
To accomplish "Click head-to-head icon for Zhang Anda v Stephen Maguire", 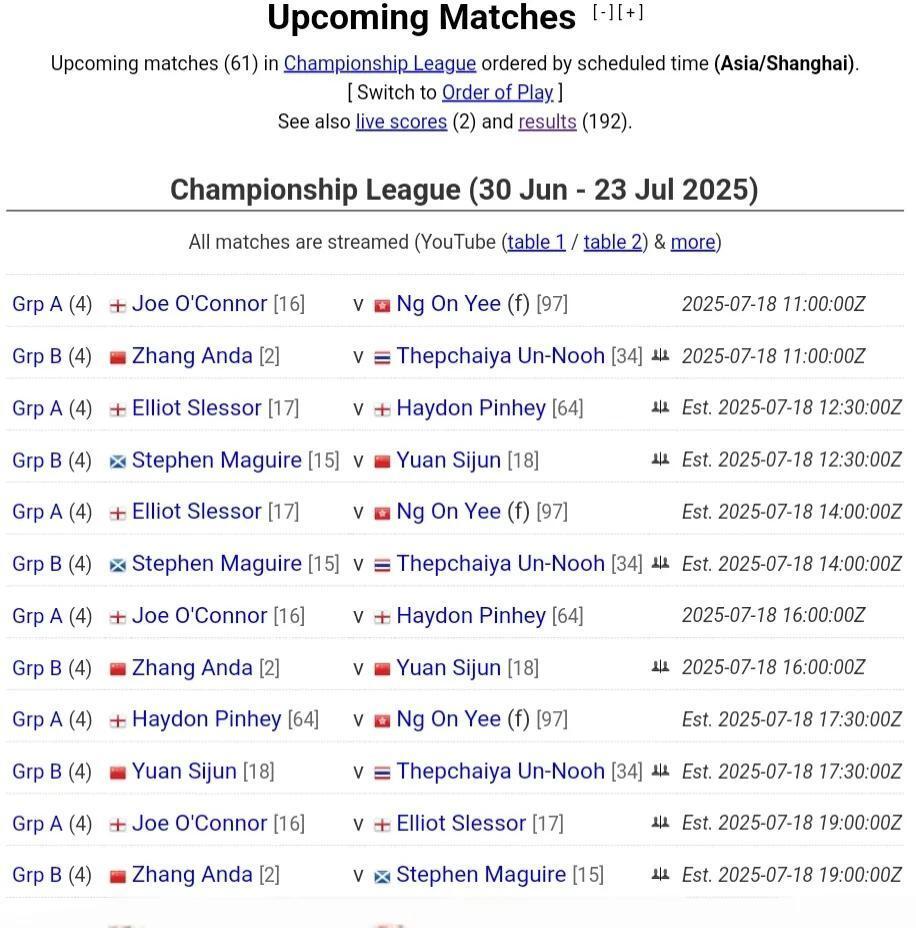I will 660,874.
